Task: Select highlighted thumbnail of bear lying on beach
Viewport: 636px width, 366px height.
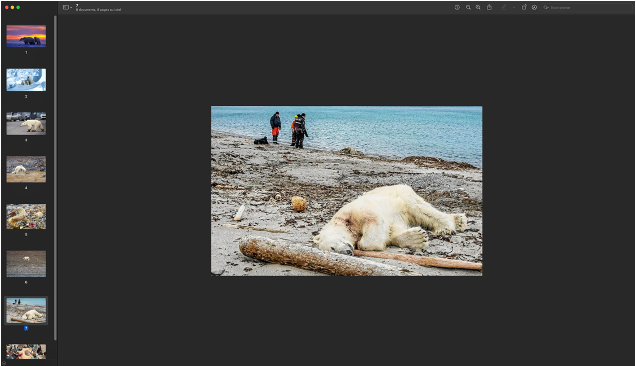Action: [26, 310]
